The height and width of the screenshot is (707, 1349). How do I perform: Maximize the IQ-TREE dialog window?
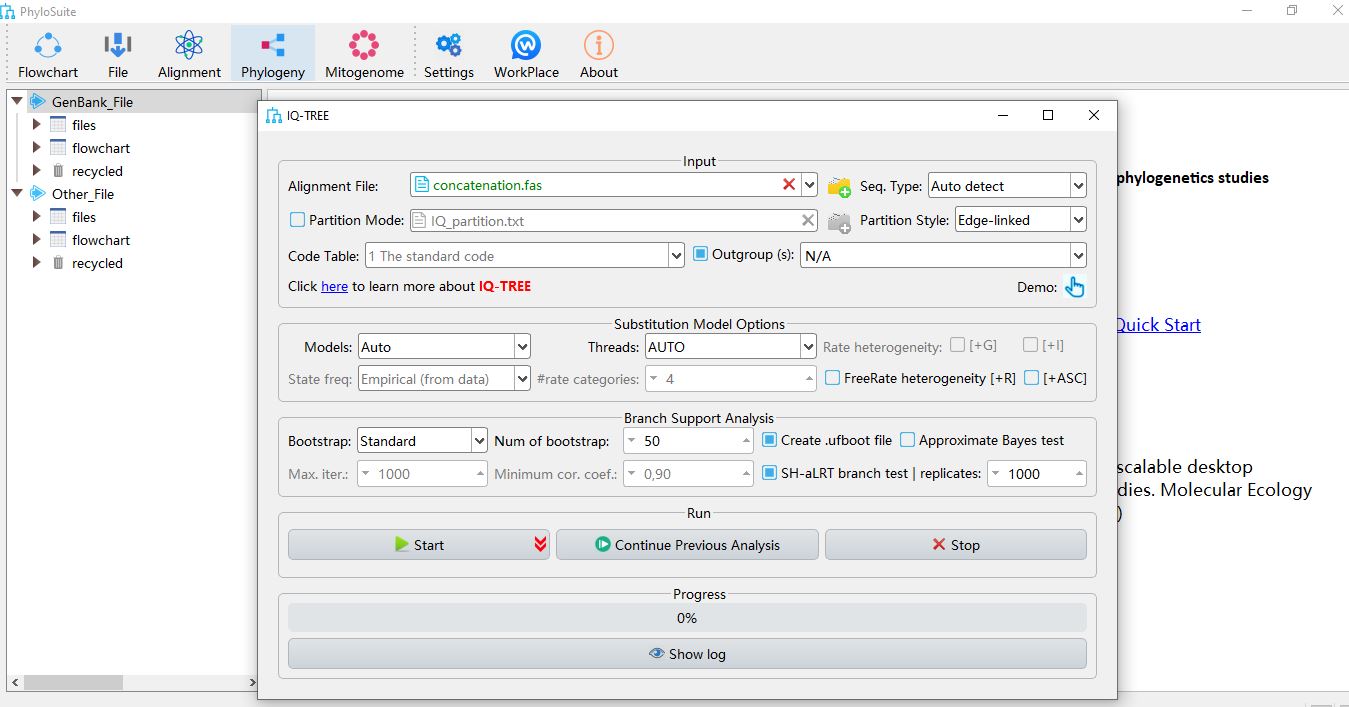1048,115
